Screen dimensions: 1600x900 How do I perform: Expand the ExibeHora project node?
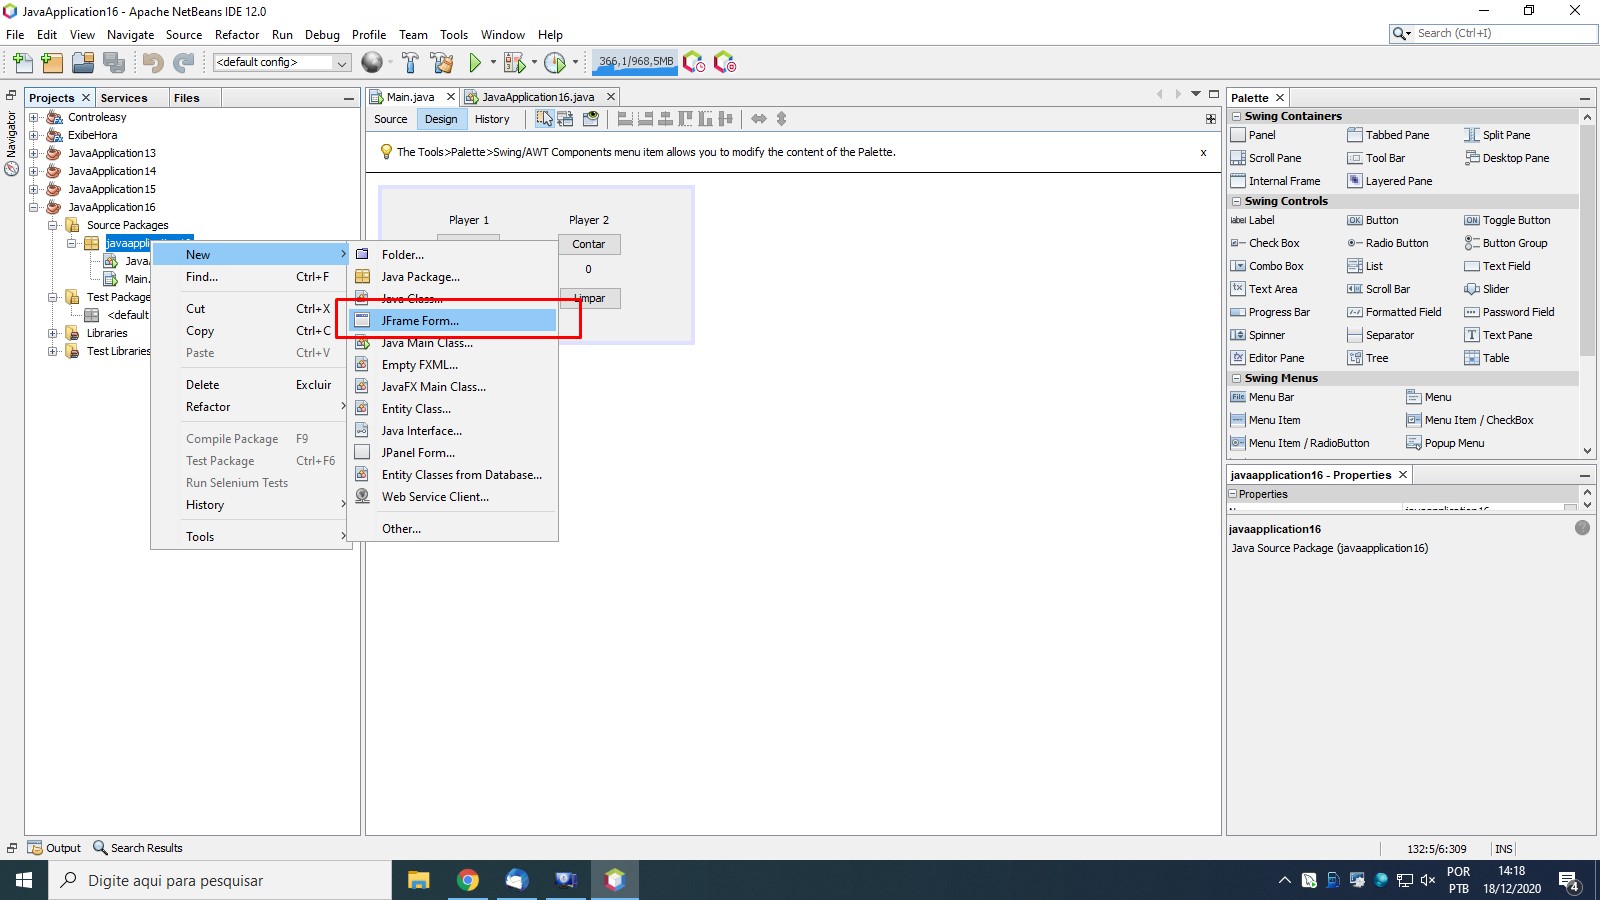[33, 135]
